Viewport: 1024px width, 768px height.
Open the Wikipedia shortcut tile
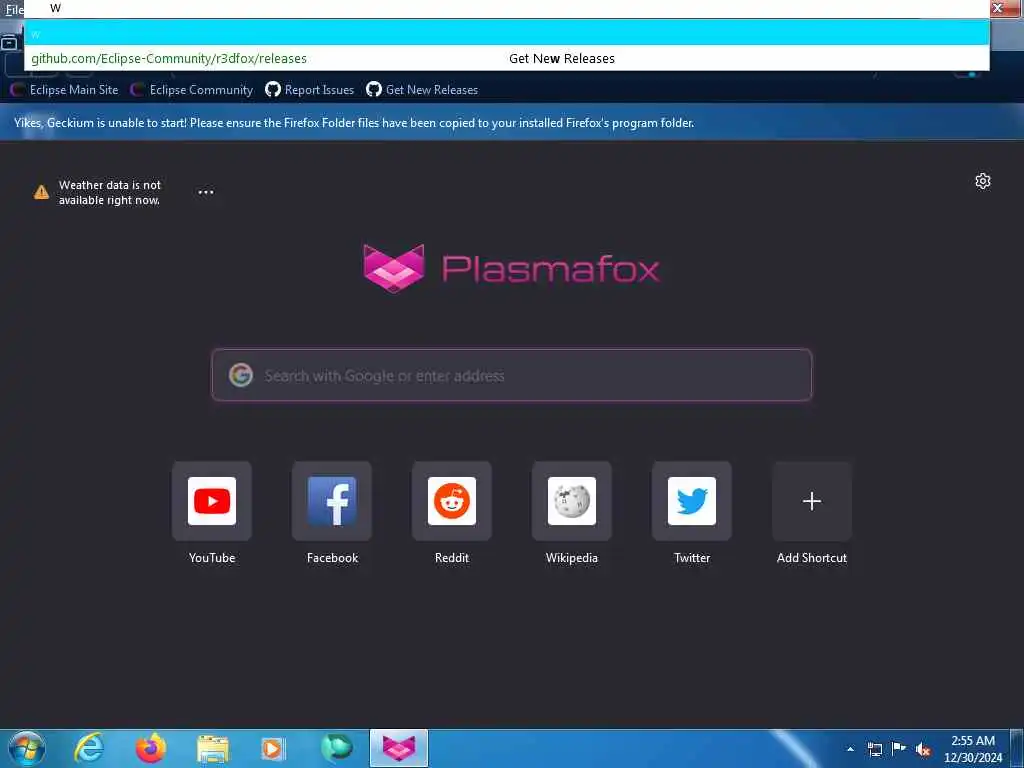coord(571,501)
